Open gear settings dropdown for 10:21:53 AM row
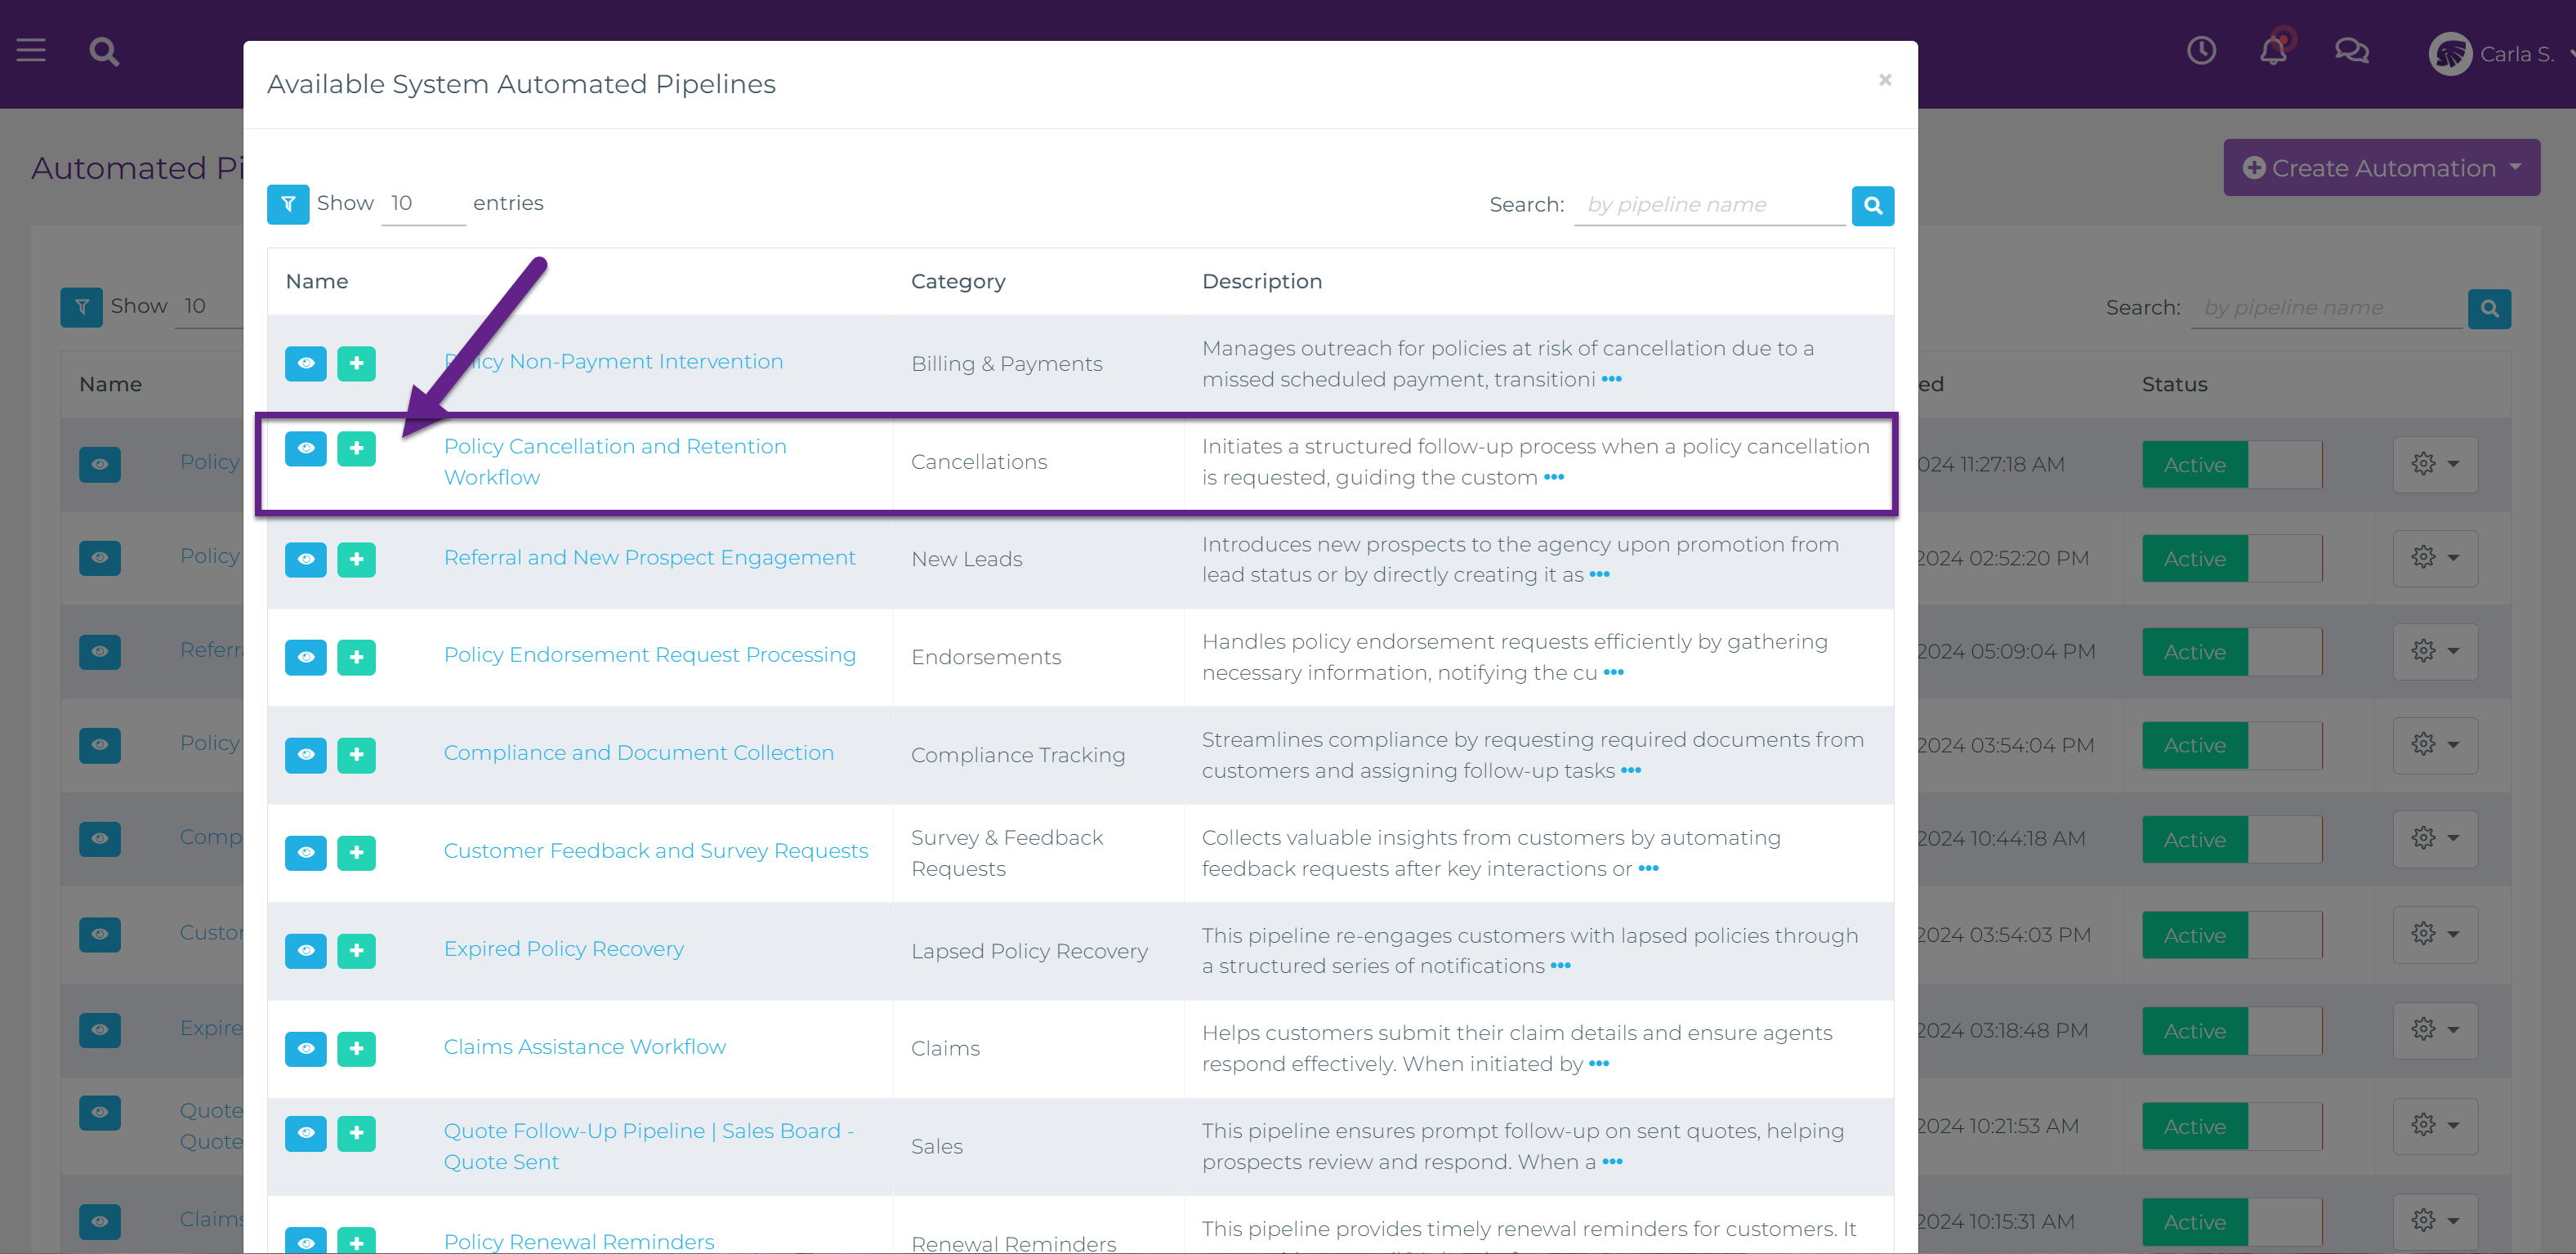The height and width of the screenshot is (1254, 2576). [x=2435, y=1127]
